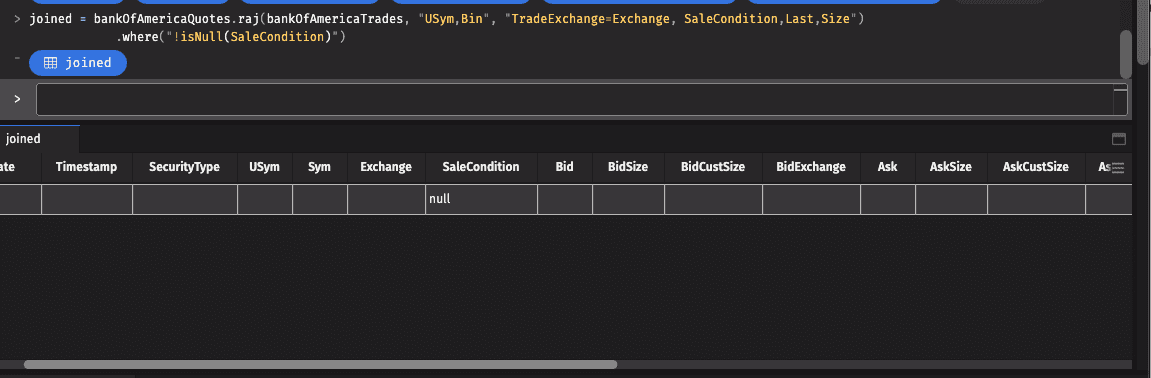
Task: Click the BidCustSize column header
Action: [x=714, y=167]
